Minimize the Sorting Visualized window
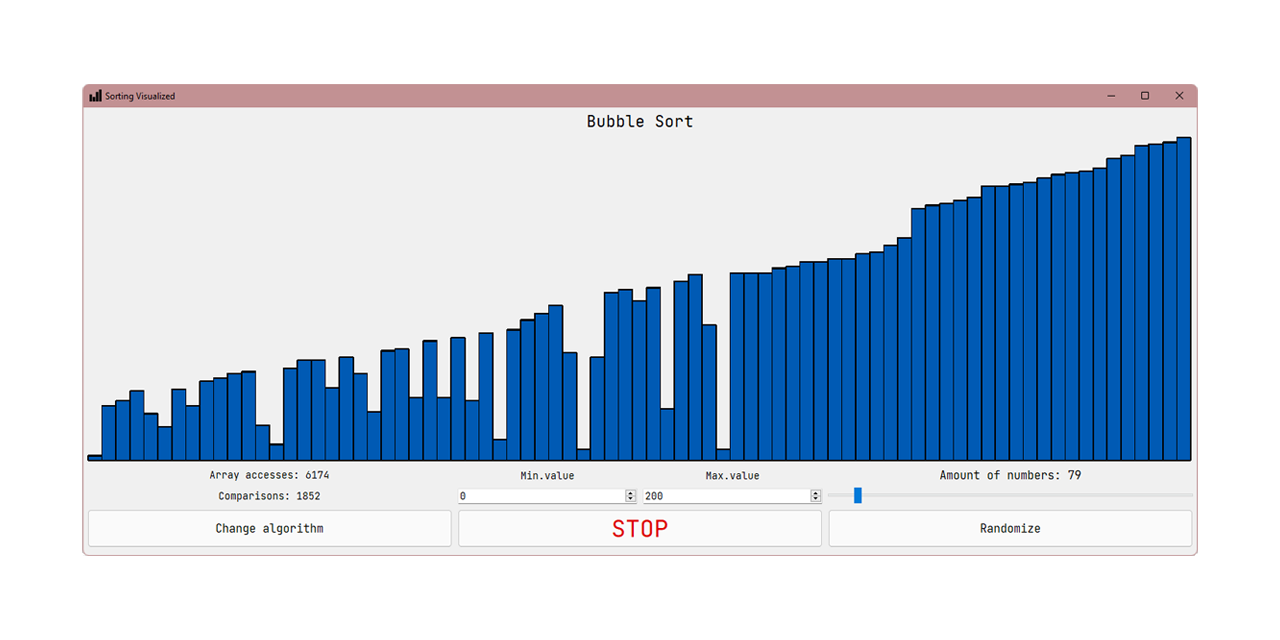The width and height of the screenshot is (1280, 640). click(x=1111, y=96)
